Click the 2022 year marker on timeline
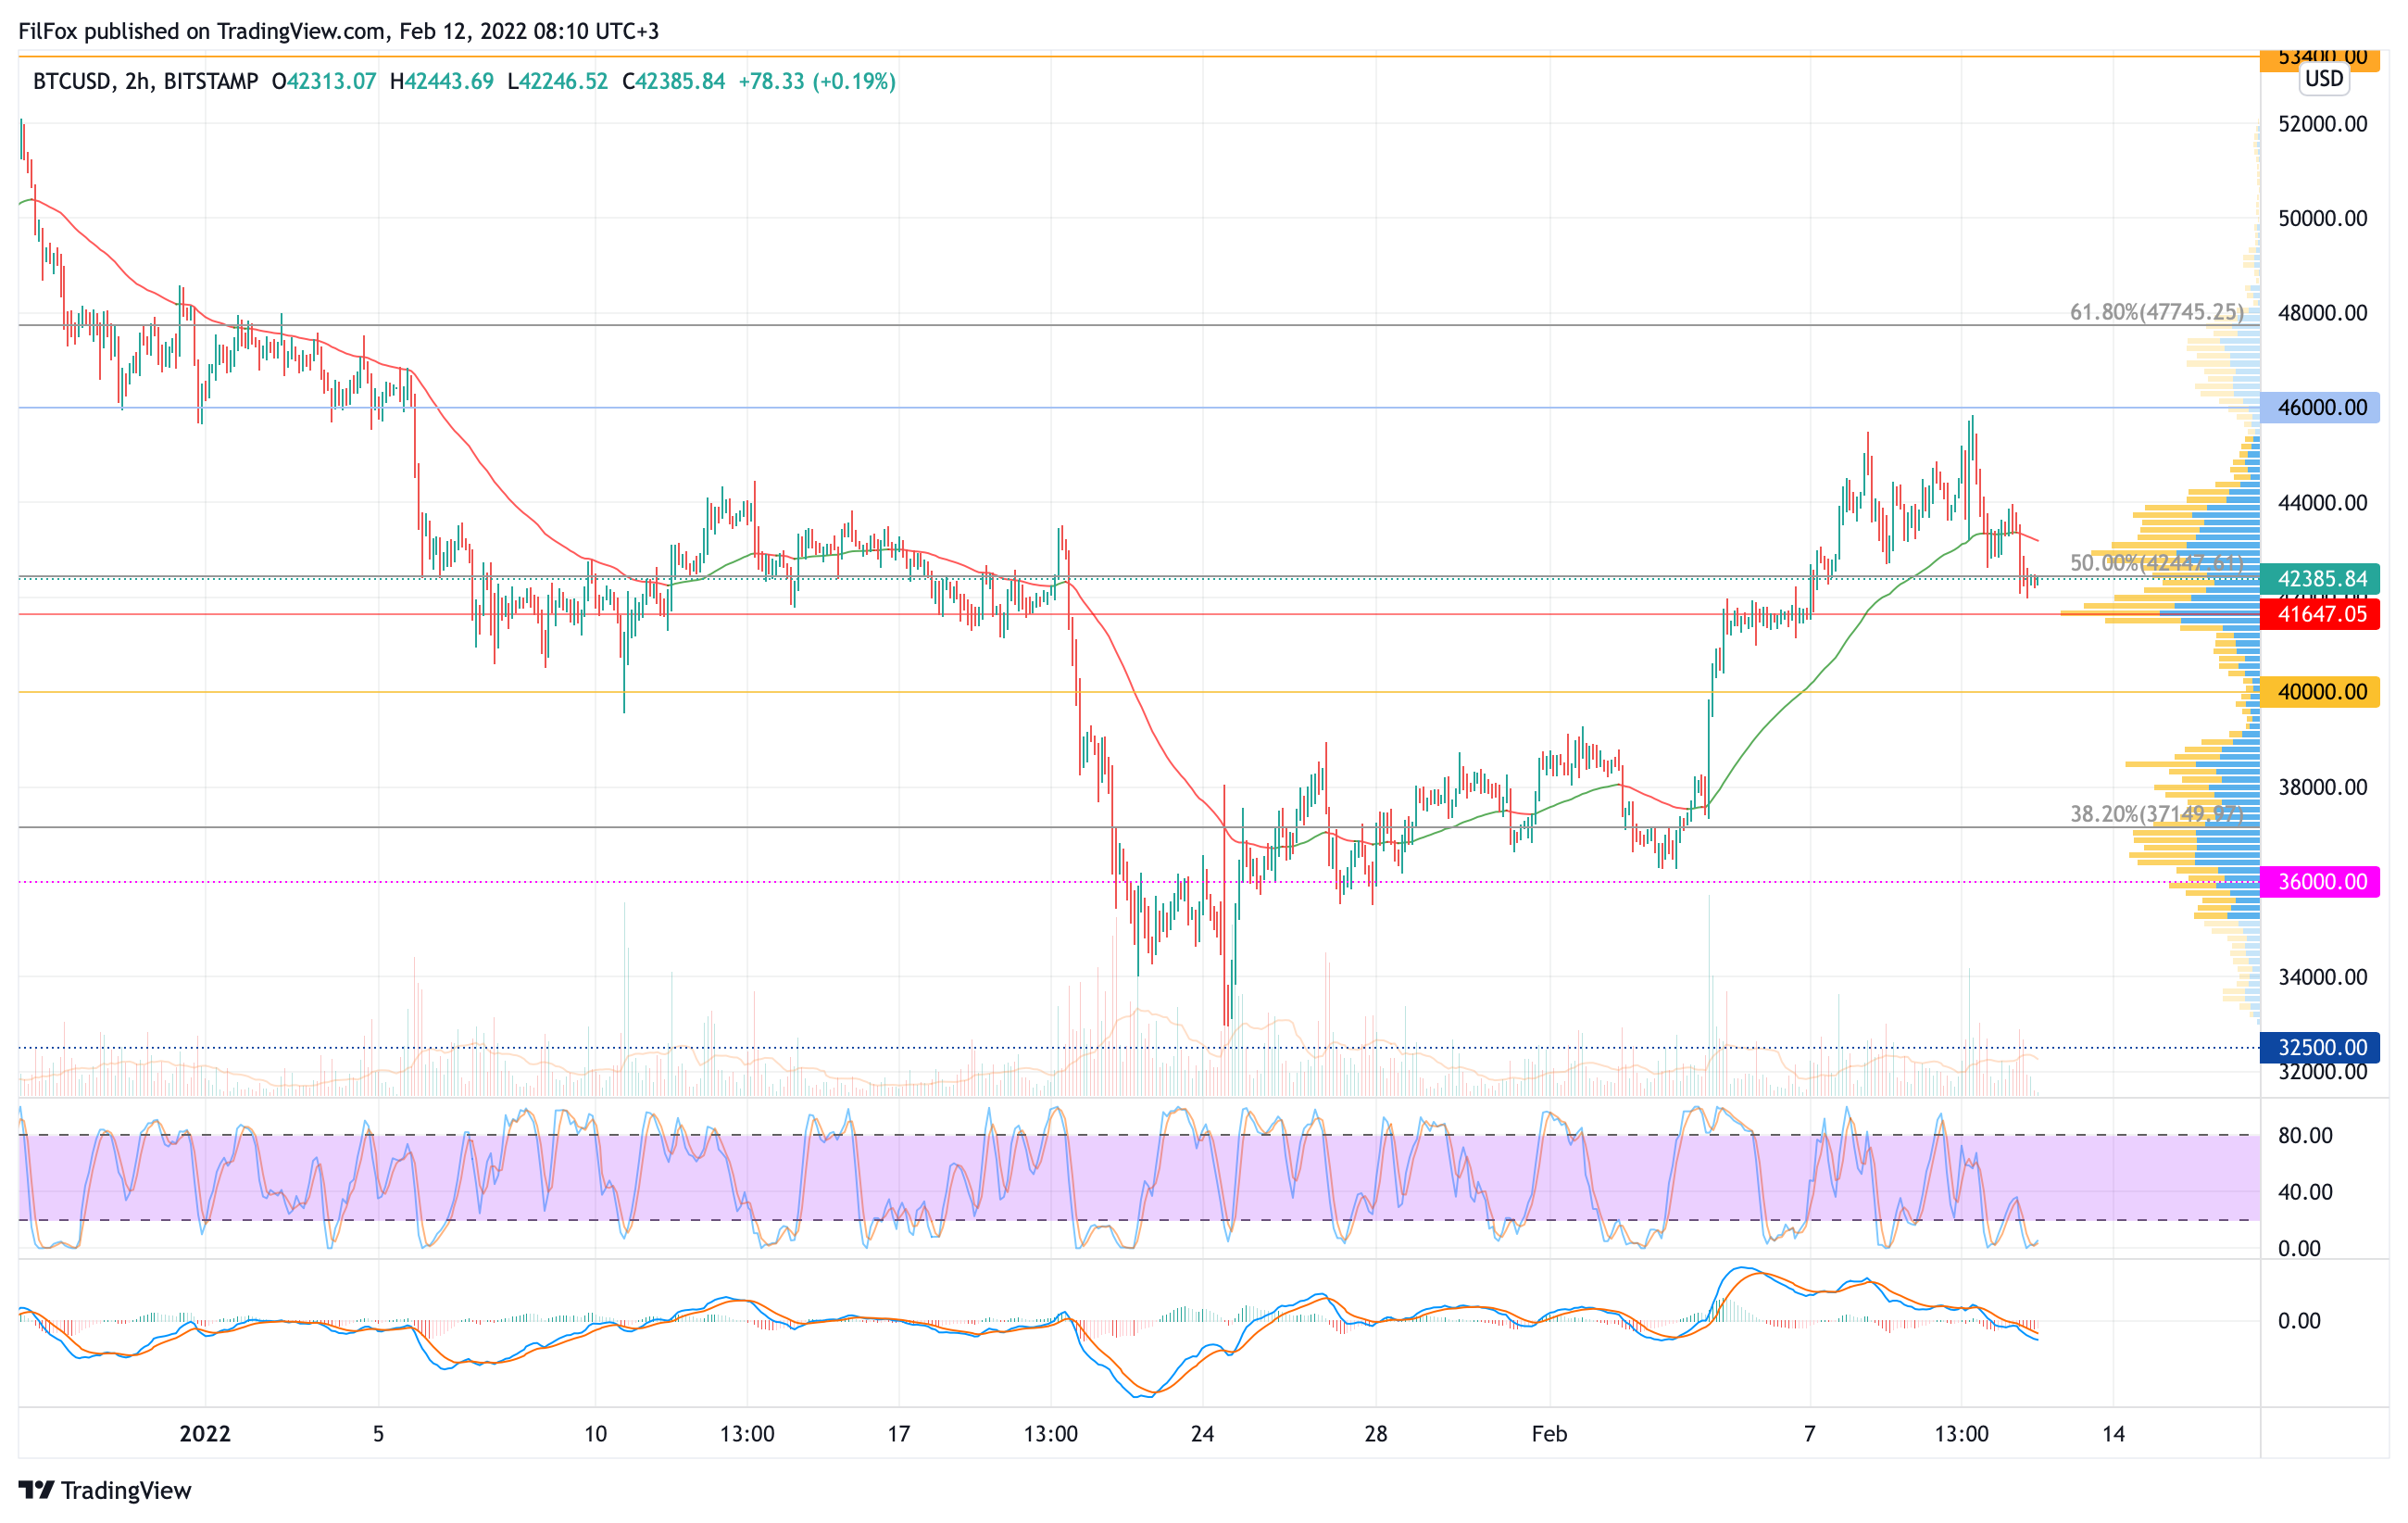This screenshot has width=2408, height=1523. coord(205,1434)
